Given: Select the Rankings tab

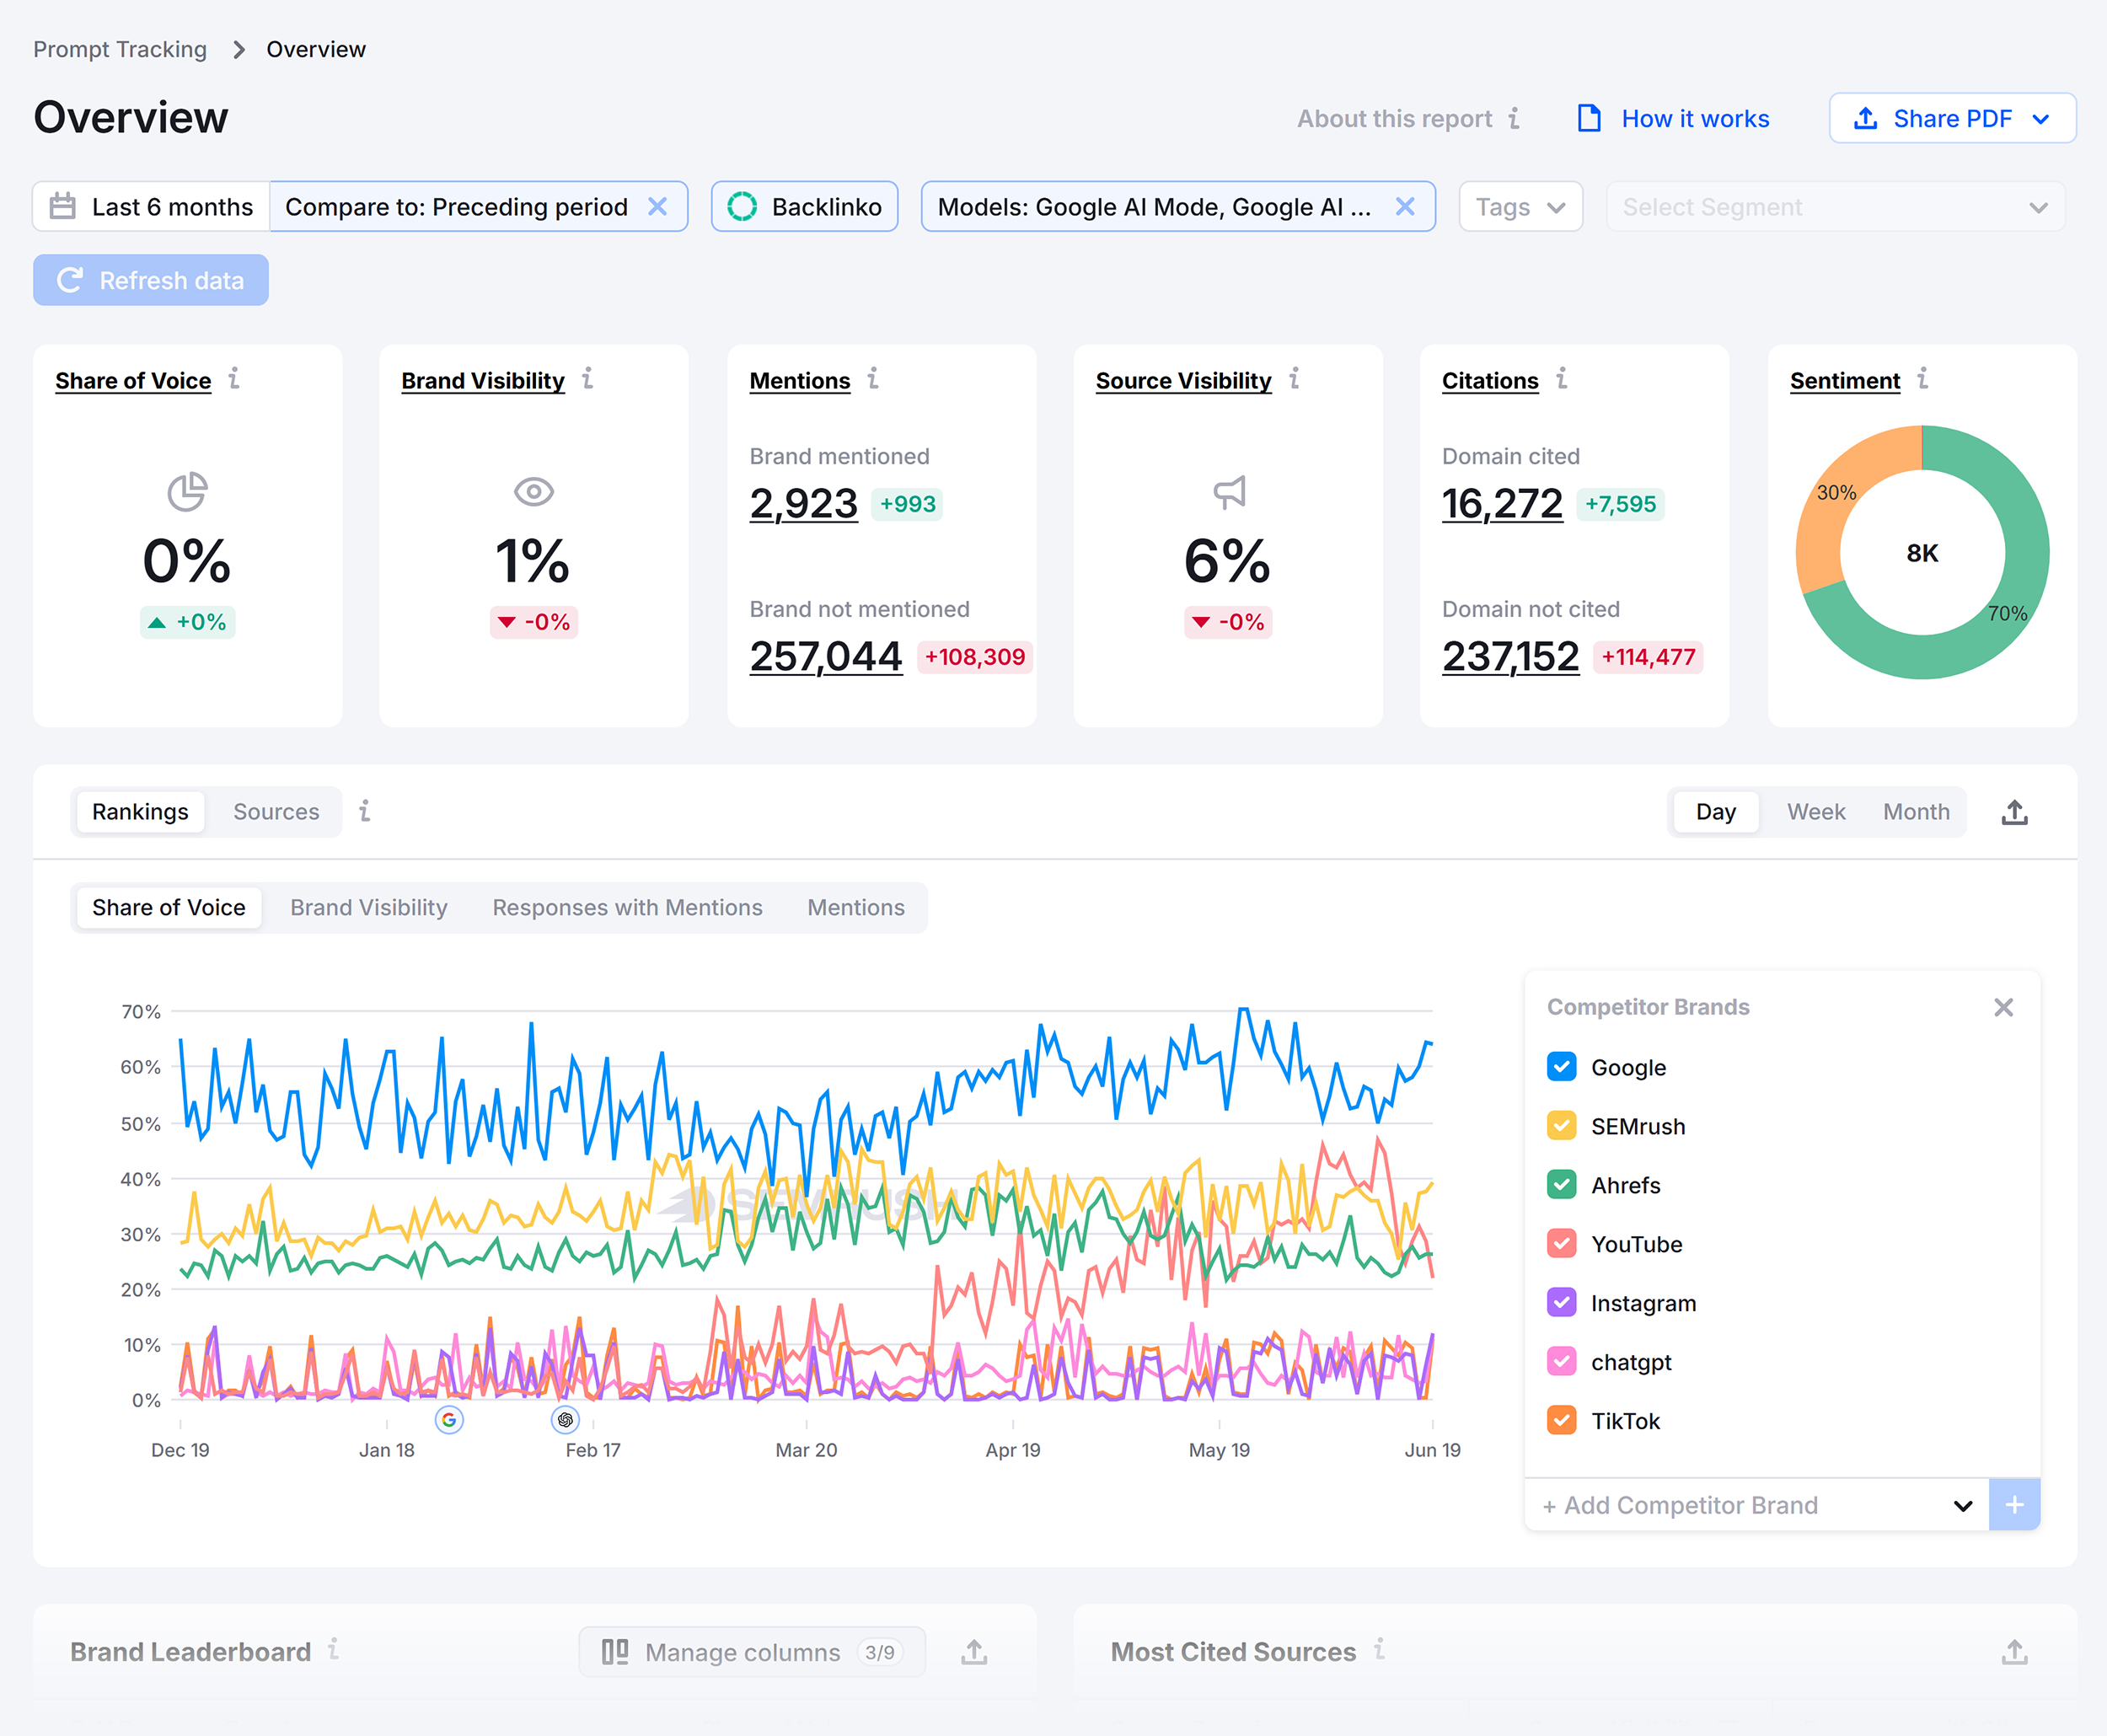Looking at the screenshot, I should pyautogui.click(x=140, y=811).
